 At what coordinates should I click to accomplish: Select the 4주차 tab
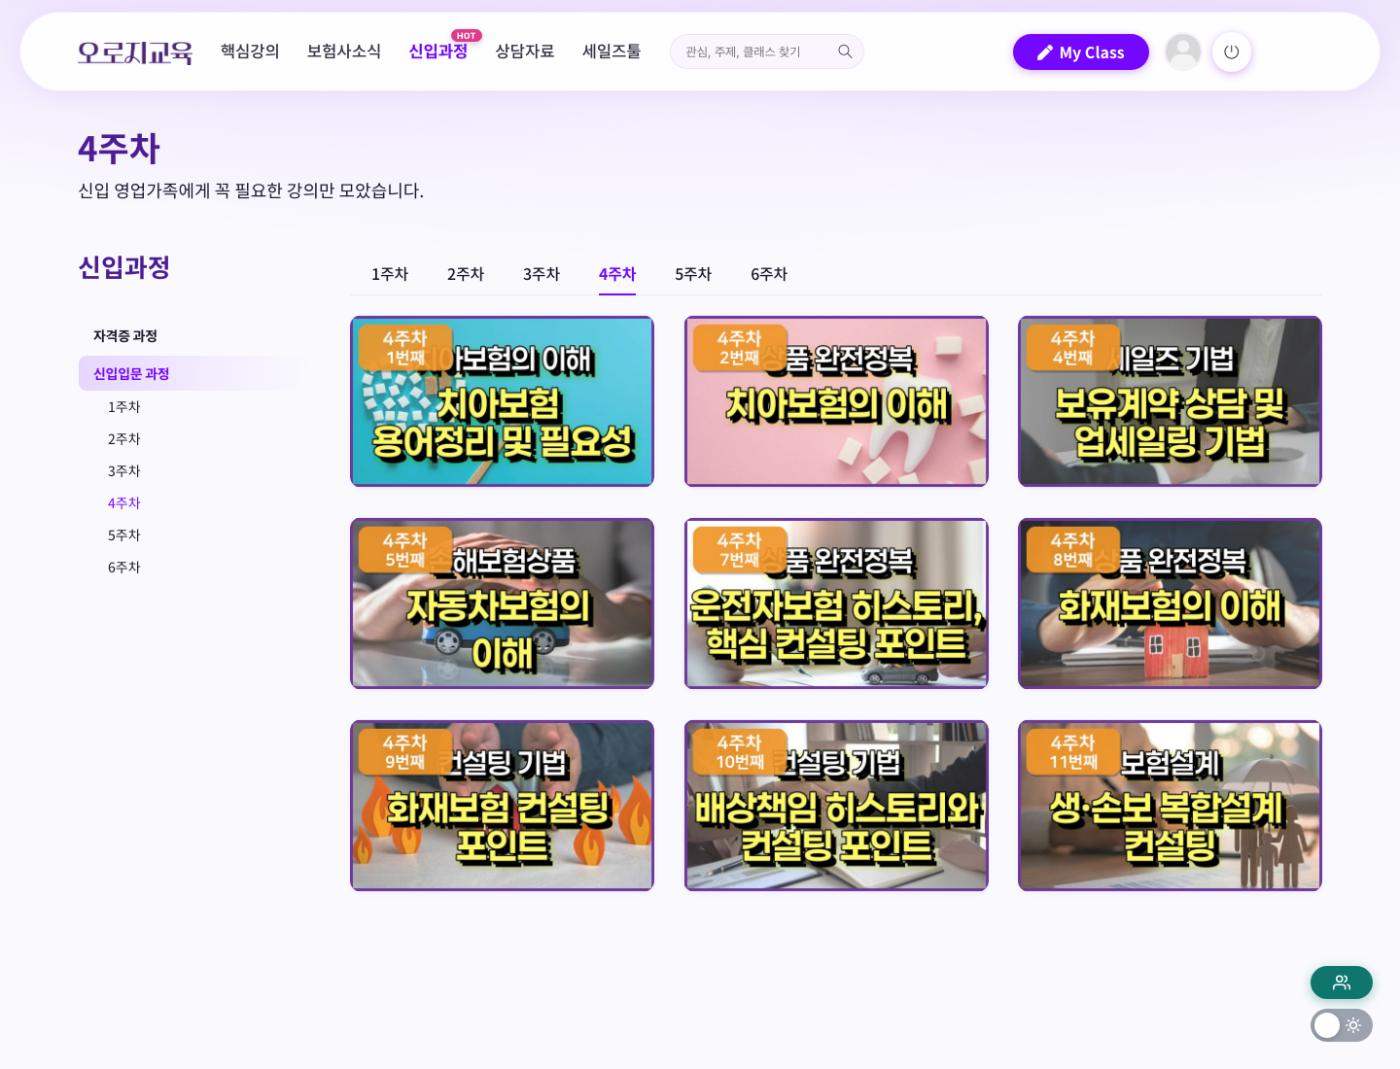tap(618, 274)
